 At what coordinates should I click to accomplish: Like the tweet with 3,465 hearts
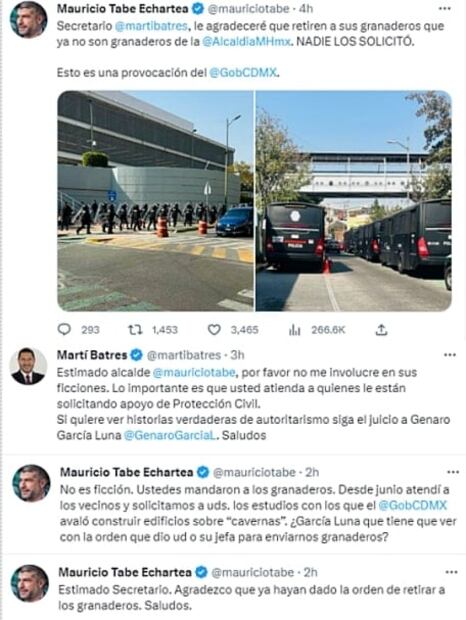(214, 330)
